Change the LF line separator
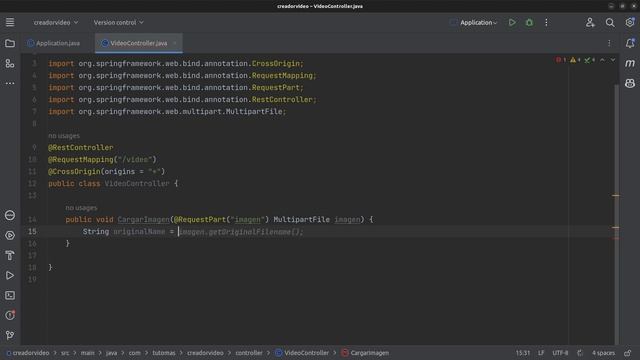 tap(541, 353)
